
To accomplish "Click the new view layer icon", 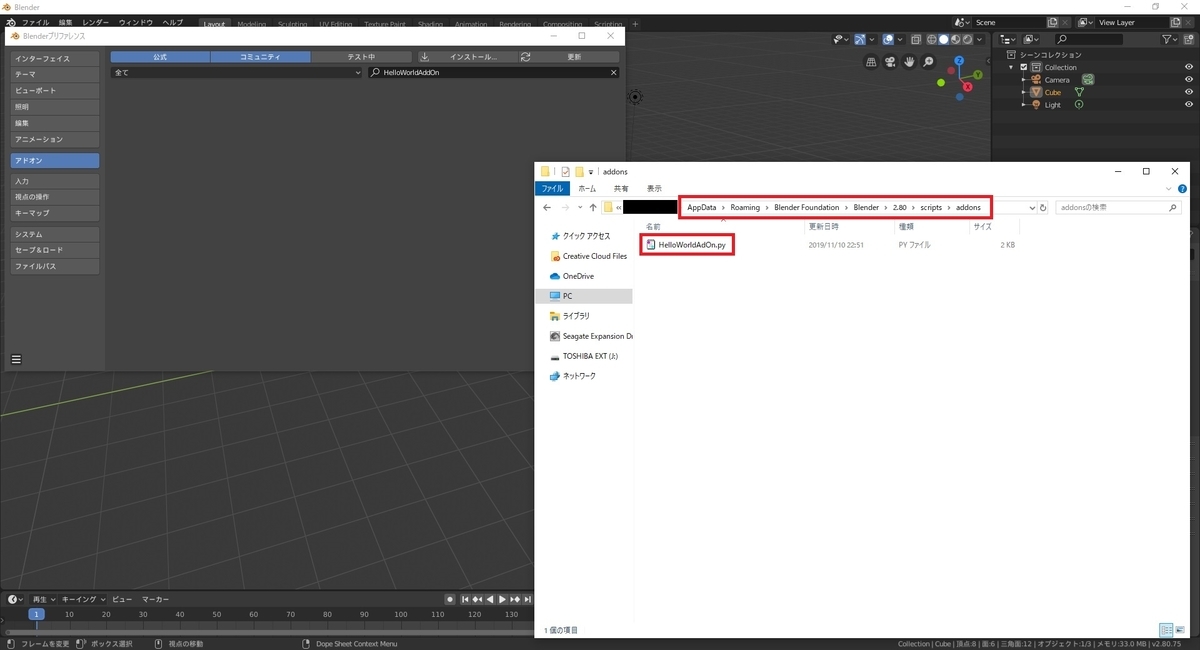I will point(1175,22).
